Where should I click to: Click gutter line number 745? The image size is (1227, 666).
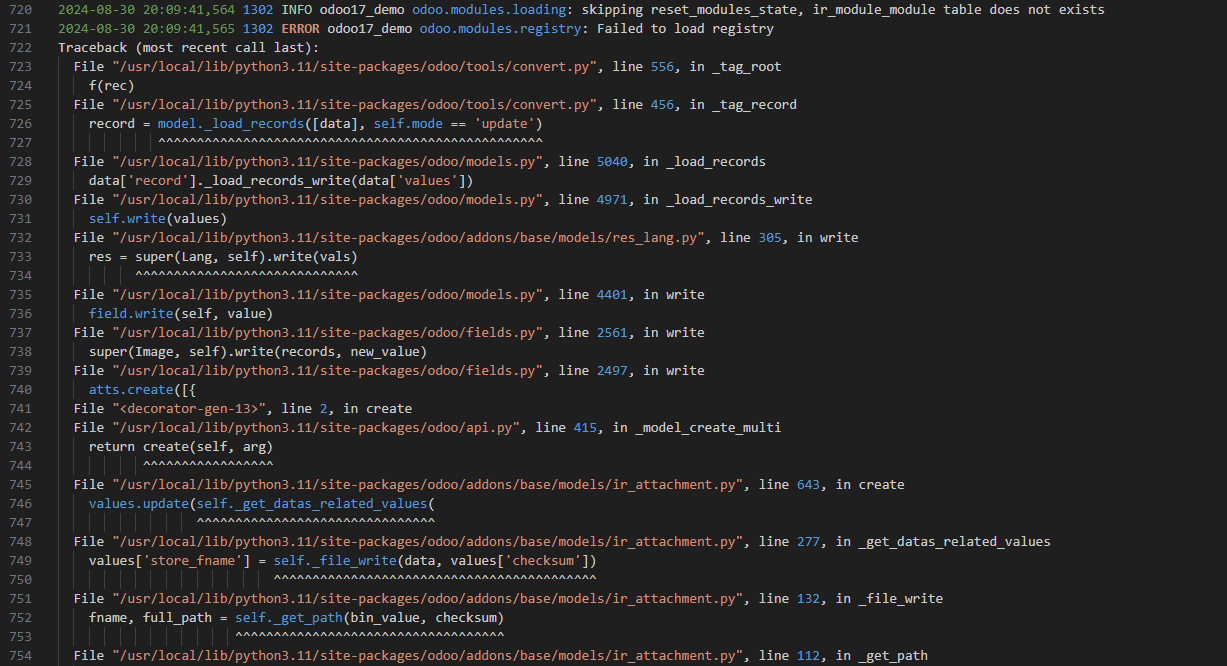(20, 485)
